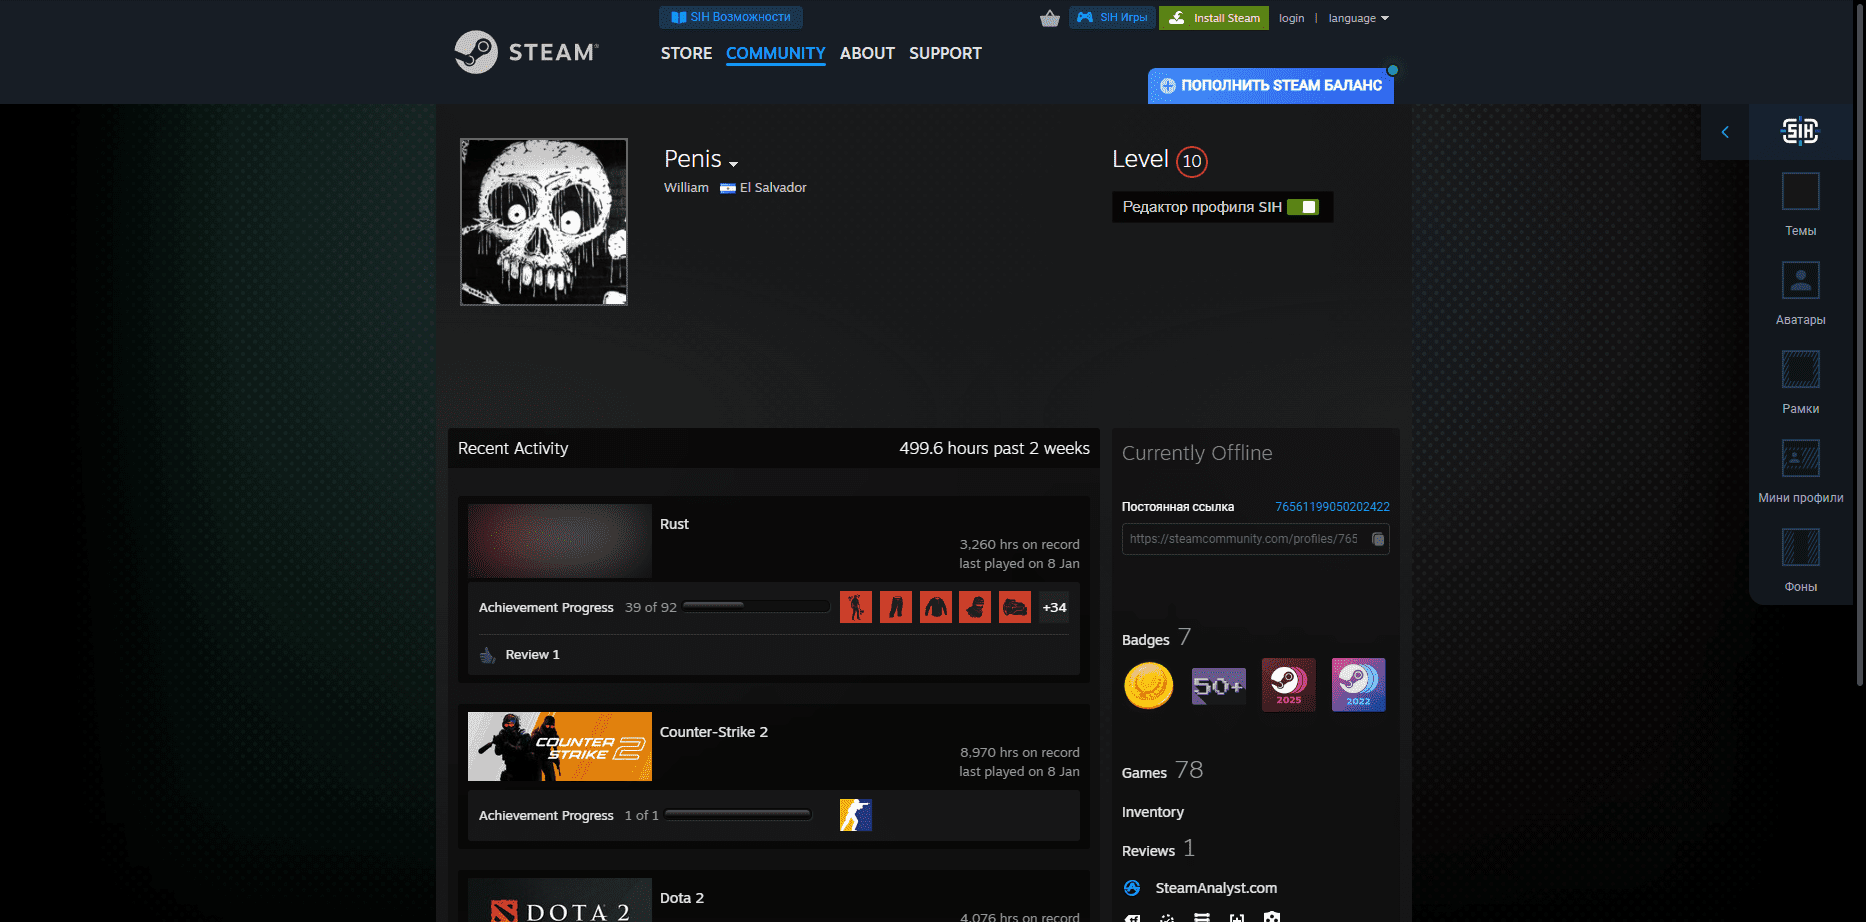Open the language dropdown
The width and height of the screenshot is (1866, 922).
tap(1357, 17)
